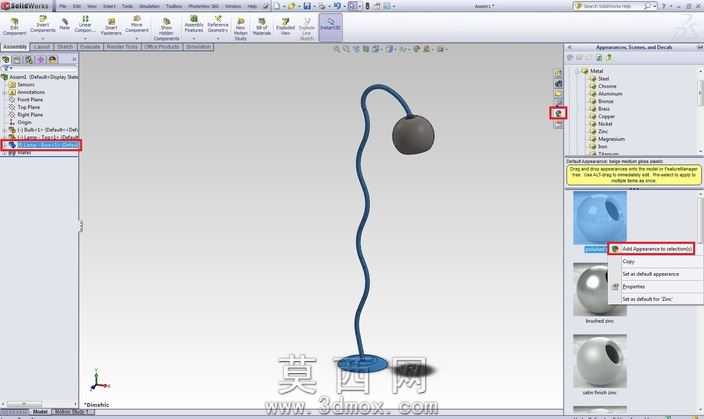The image size is (704, 419).
Task: Select the Steel appearance folder
Action: 603,79
